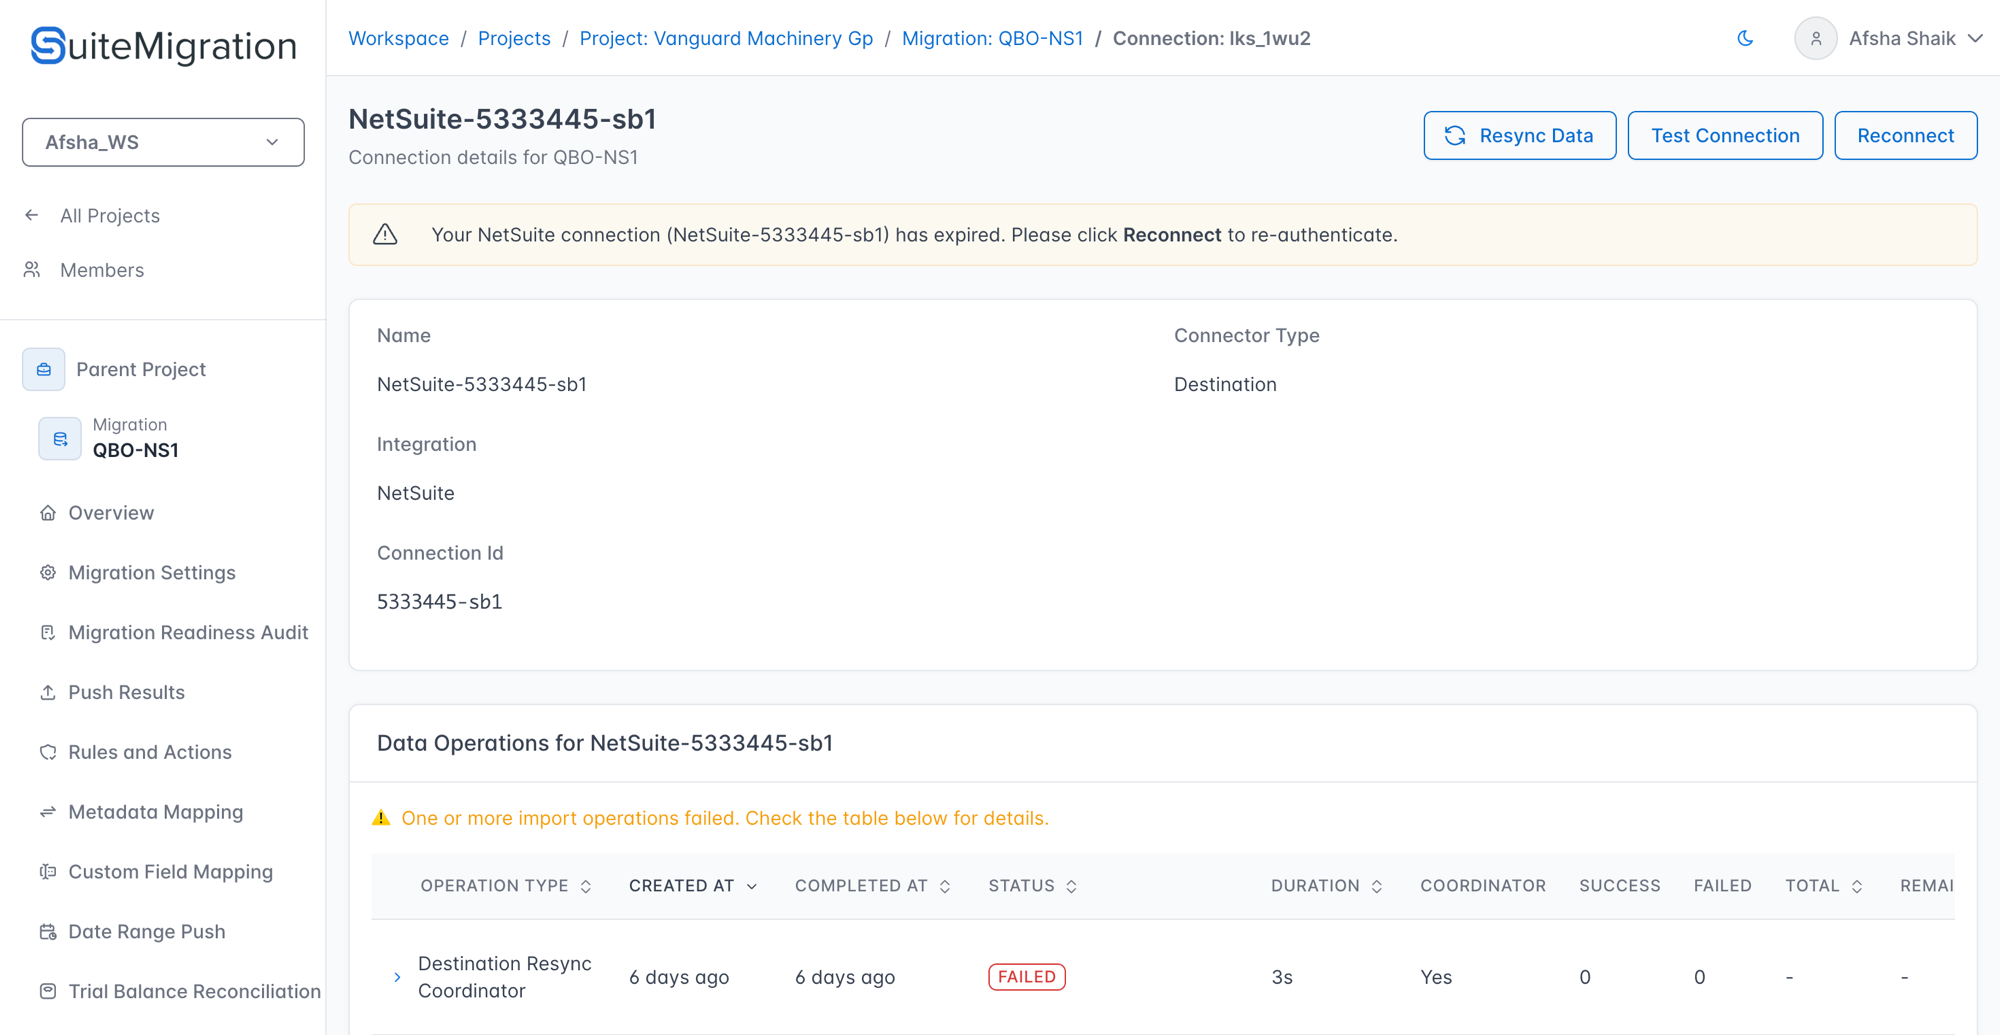2000x1035 pixels.
Task: Go to Metadata Mapping page
Action: [156, 812]
